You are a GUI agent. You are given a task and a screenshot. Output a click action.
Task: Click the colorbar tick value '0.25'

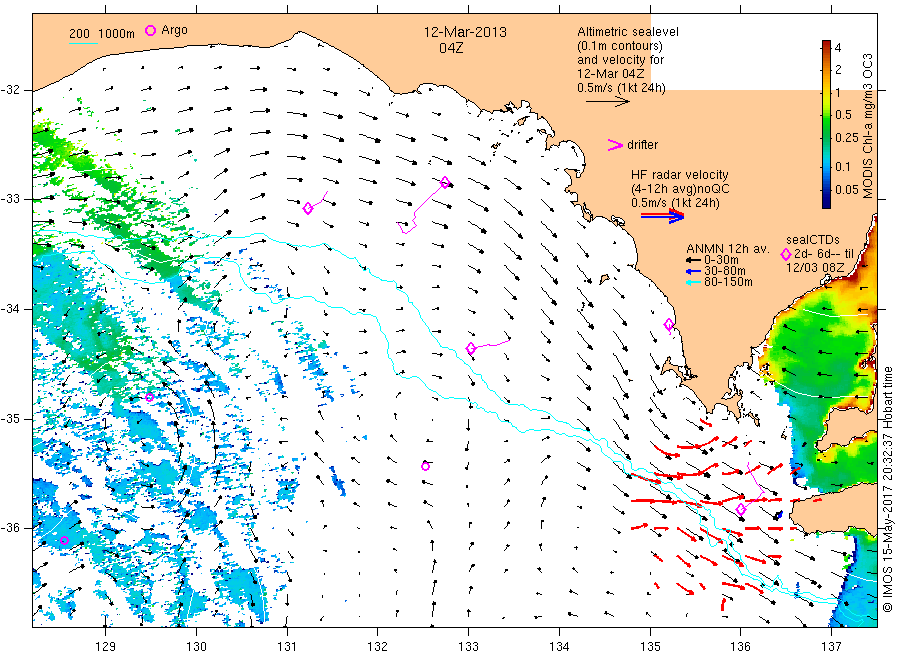tap(847, 138)
